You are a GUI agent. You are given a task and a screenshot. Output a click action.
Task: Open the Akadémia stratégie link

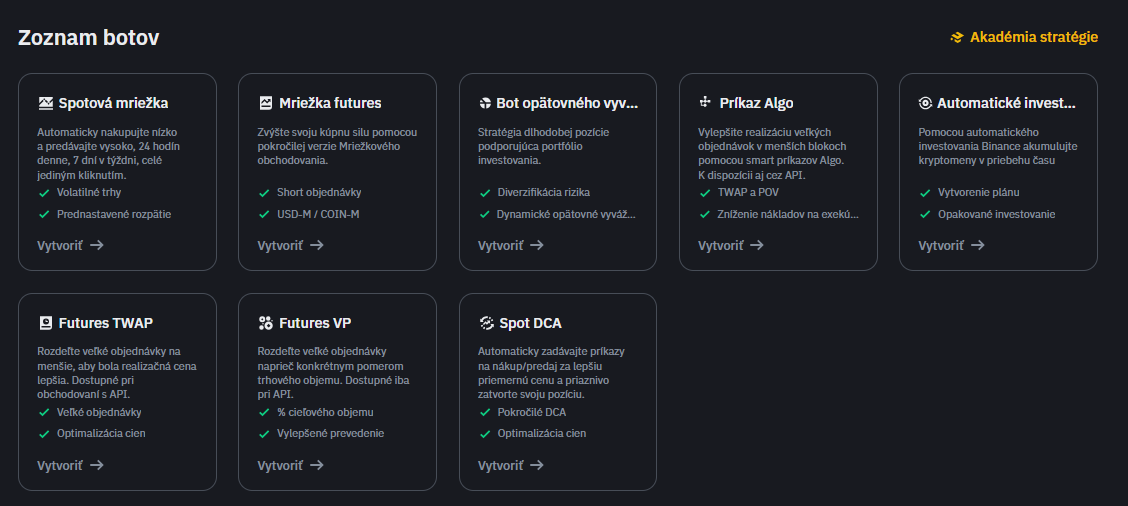(1033, 38)
